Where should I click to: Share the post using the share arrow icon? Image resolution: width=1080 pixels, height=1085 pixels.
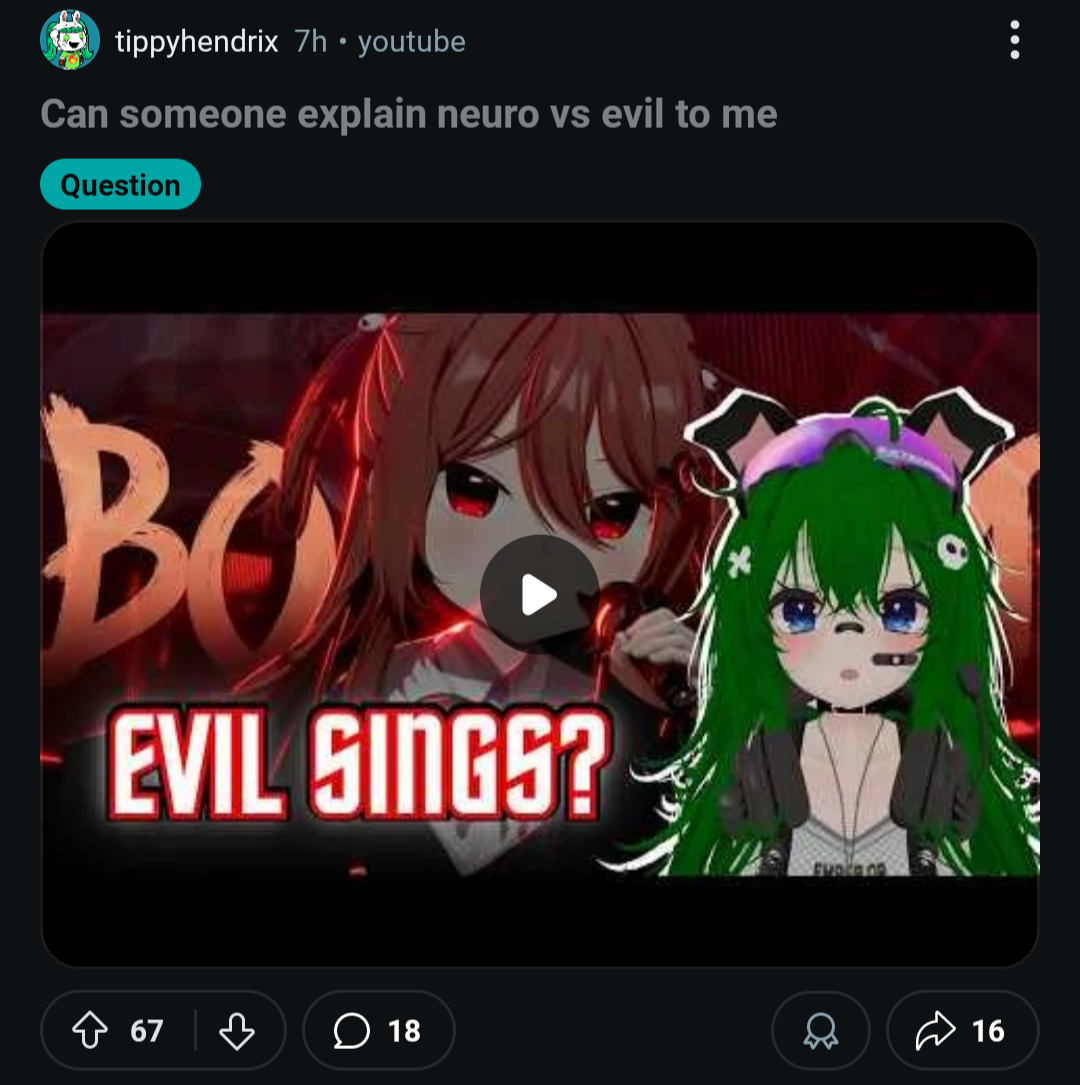[x=935, y=1031]
